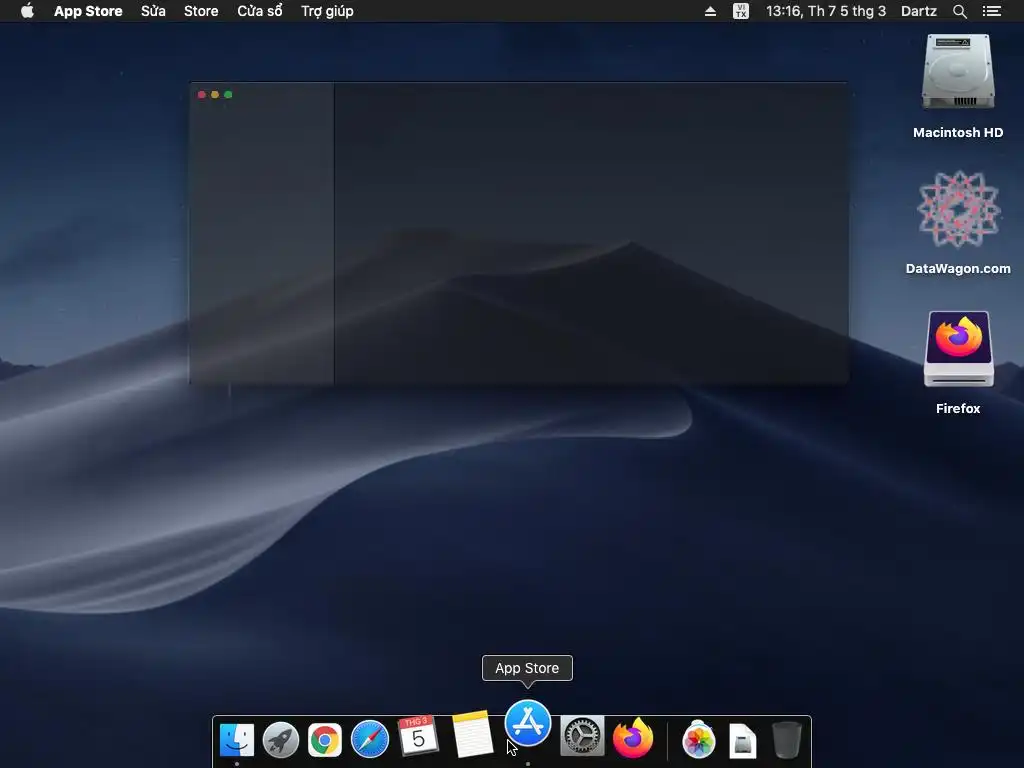This screenshot has height=768, width=1024.
Task: Open the Cửa sổ menu
Action: (x=260, y=11)
